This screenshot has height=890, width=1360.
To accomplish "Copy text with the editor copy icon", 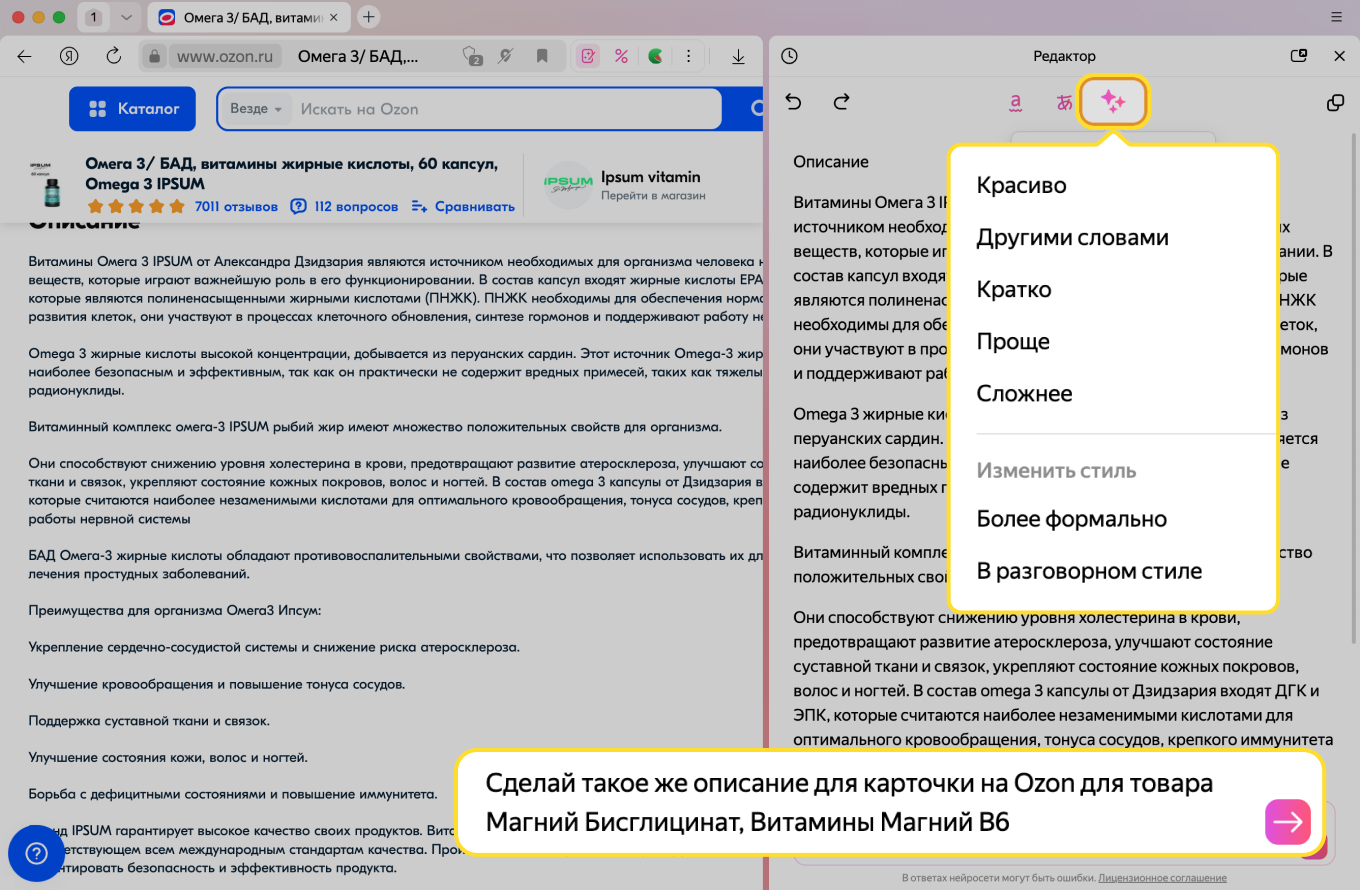I will point(1336,101).
